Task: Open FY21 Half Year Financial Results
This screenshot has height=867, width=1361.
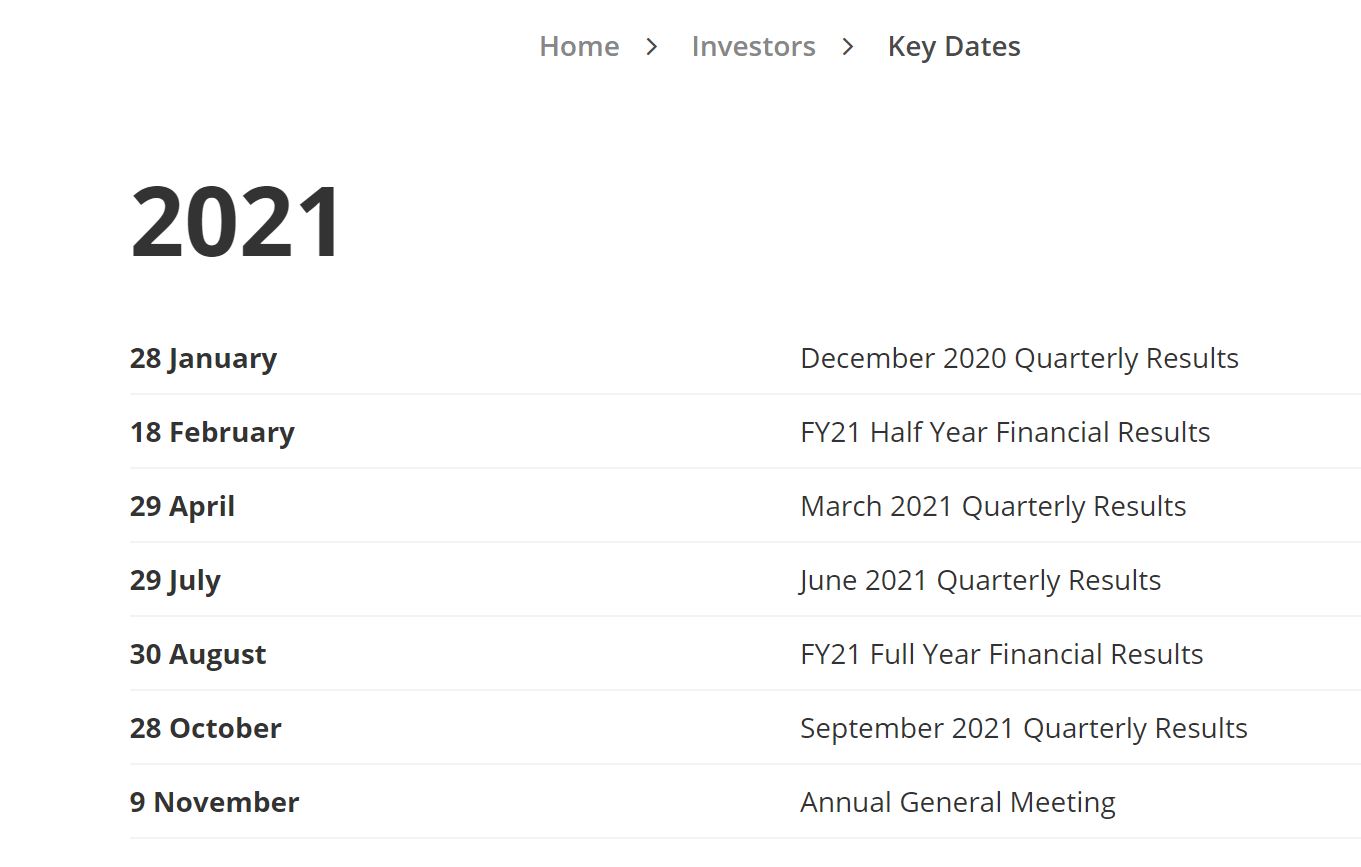Action: click(1005, 432)
